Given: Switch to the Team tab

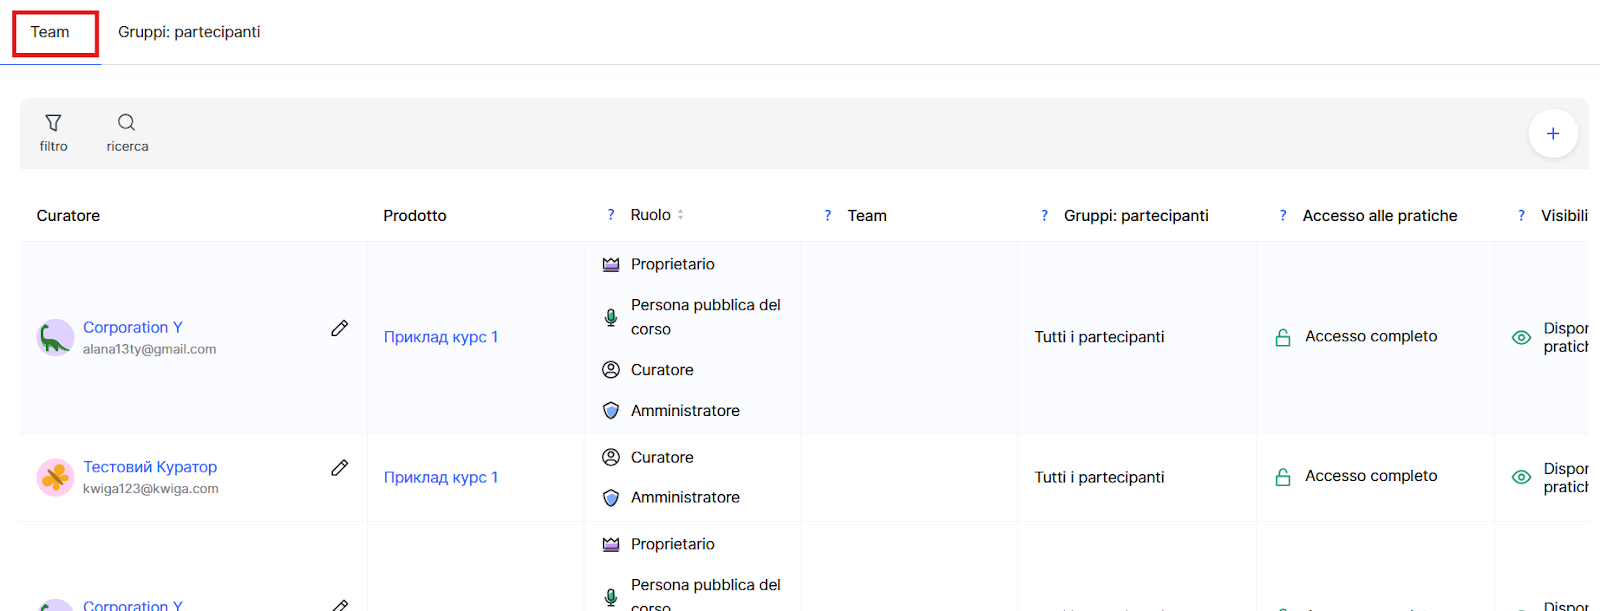Looking at the screenshot, I should 50,32.
